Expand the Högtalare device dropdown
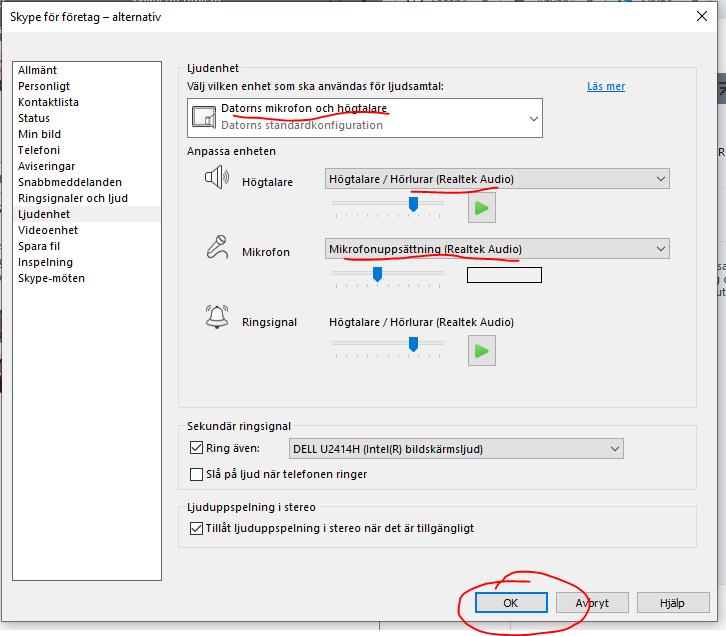This screenshot has height=636, width=726. pos(497,179)
